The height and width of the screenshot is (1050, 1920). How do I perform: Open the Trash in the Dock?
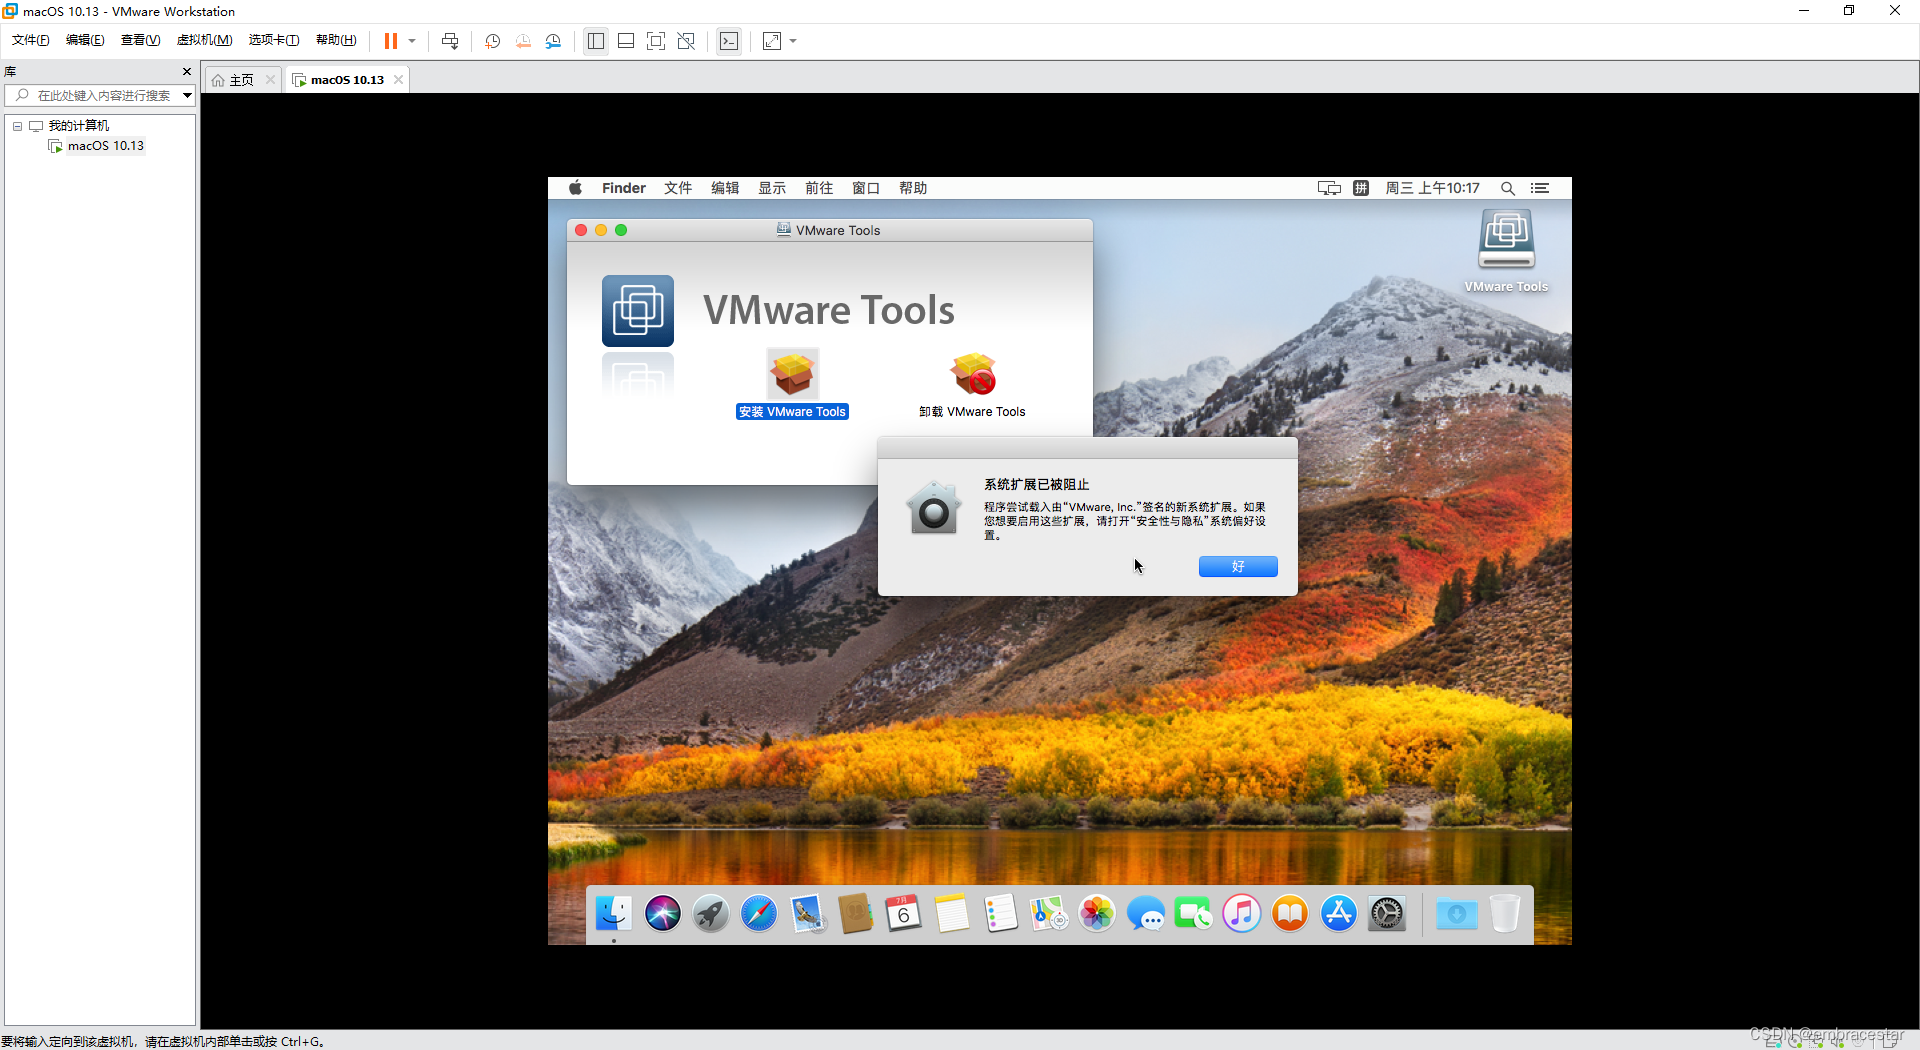(x=1504, y=913)
